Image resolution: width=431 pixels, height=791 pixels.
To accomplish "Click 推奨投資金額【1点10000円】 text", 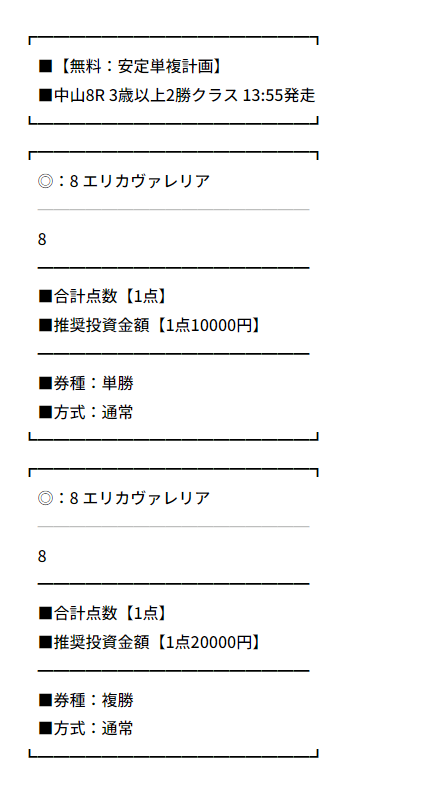I will pos(150,325).
